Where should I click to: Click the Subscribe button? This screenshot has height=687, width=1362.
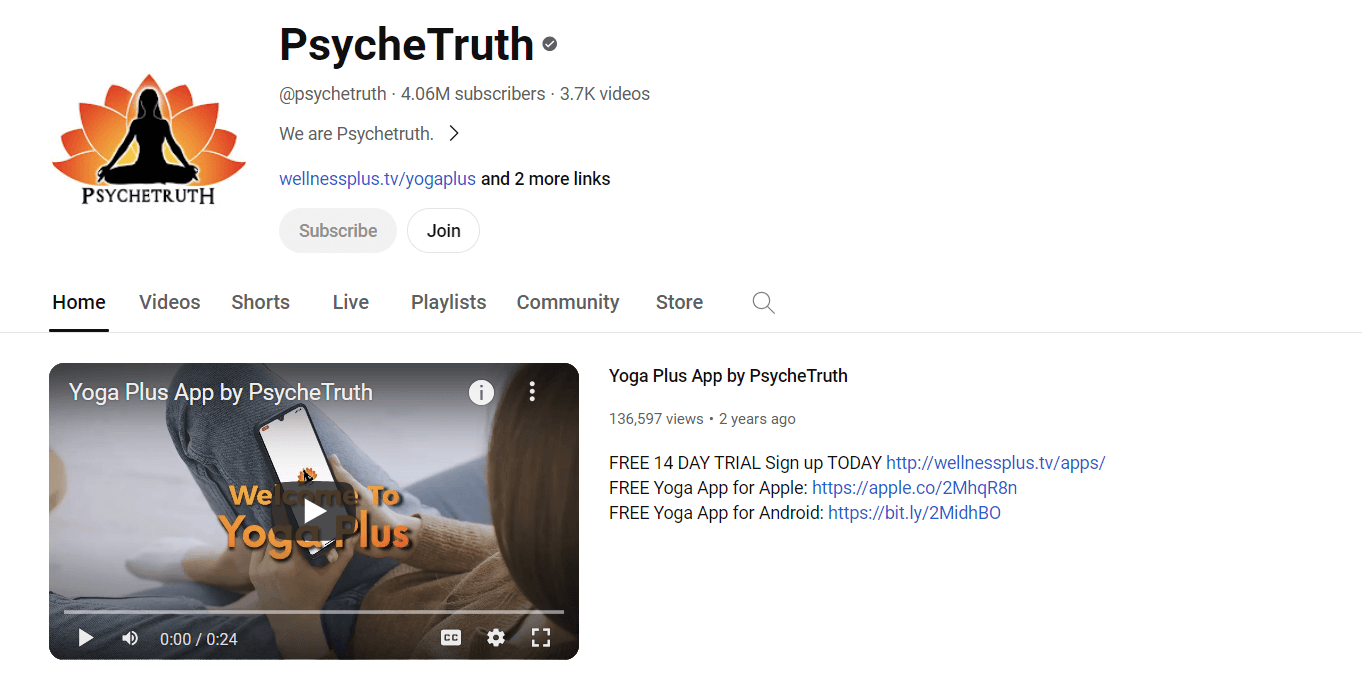tap(337, 230)
